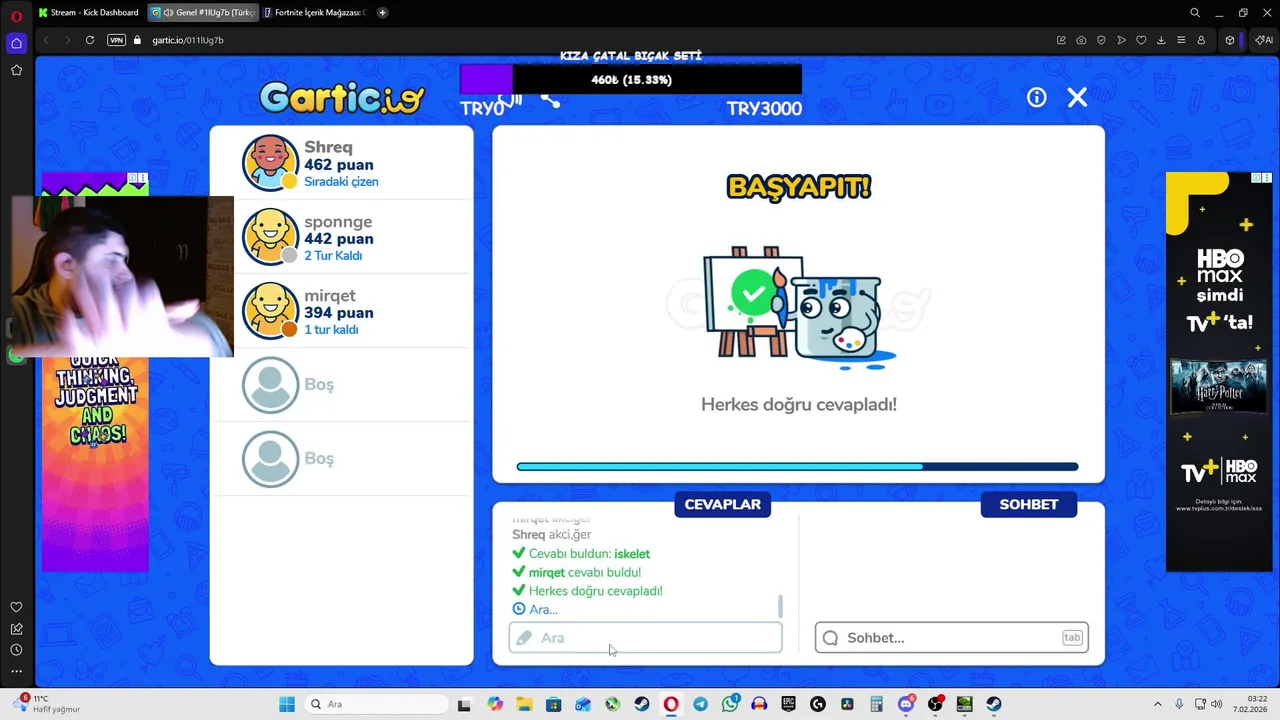Open the taskbar clock and date
This screenshot has width=1280, height=720.
point(1250,704)
